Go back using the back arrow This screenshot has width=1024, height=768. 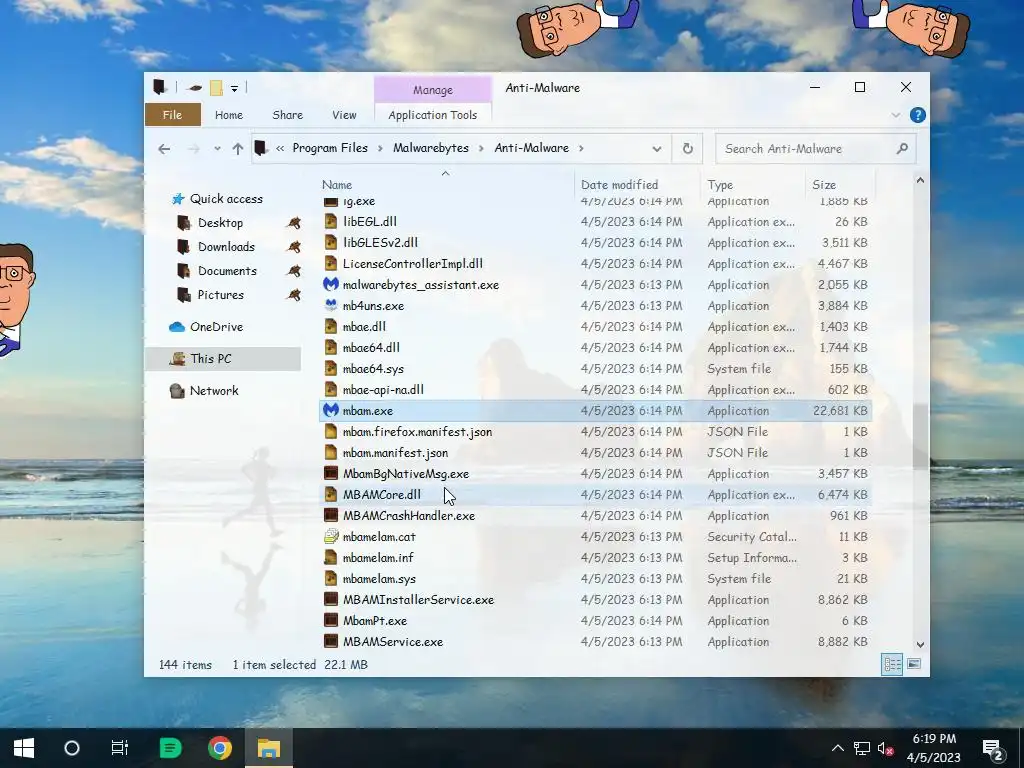[x=164, y=149]
